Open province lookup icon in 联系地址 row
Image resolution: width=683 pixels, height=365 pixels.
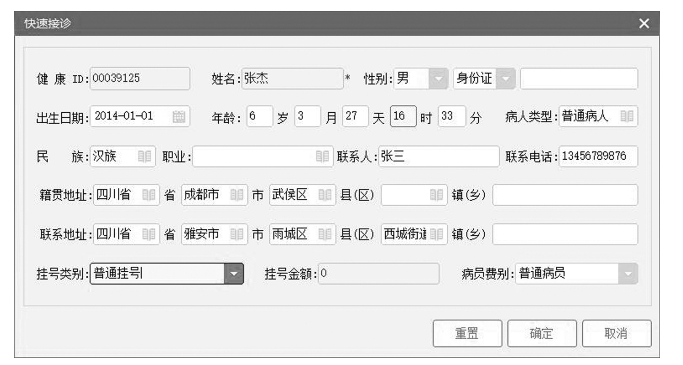[149, 234]
